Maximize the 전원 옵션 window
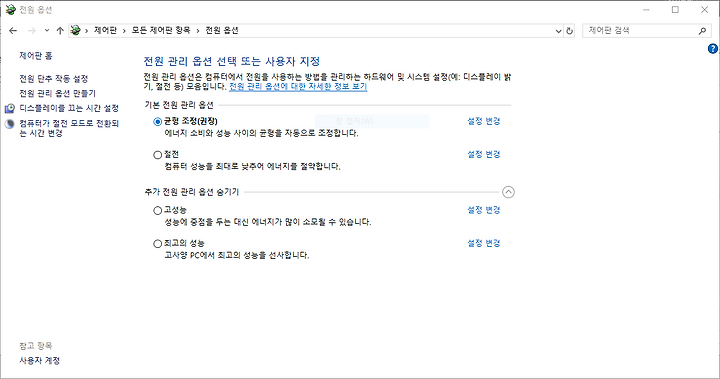This screenshot has height=379, width=720. click(x=675, y=10)
